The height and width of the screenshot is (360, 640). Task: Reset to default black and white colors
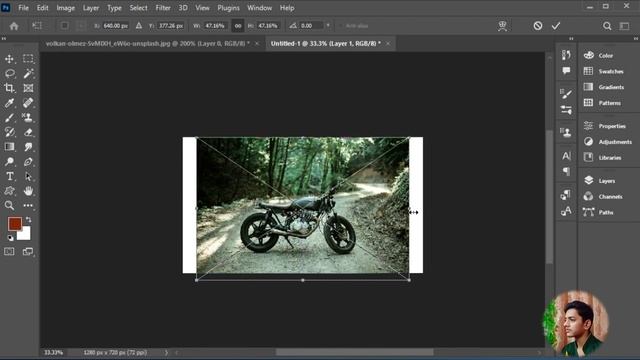click(x=10, y=238)
